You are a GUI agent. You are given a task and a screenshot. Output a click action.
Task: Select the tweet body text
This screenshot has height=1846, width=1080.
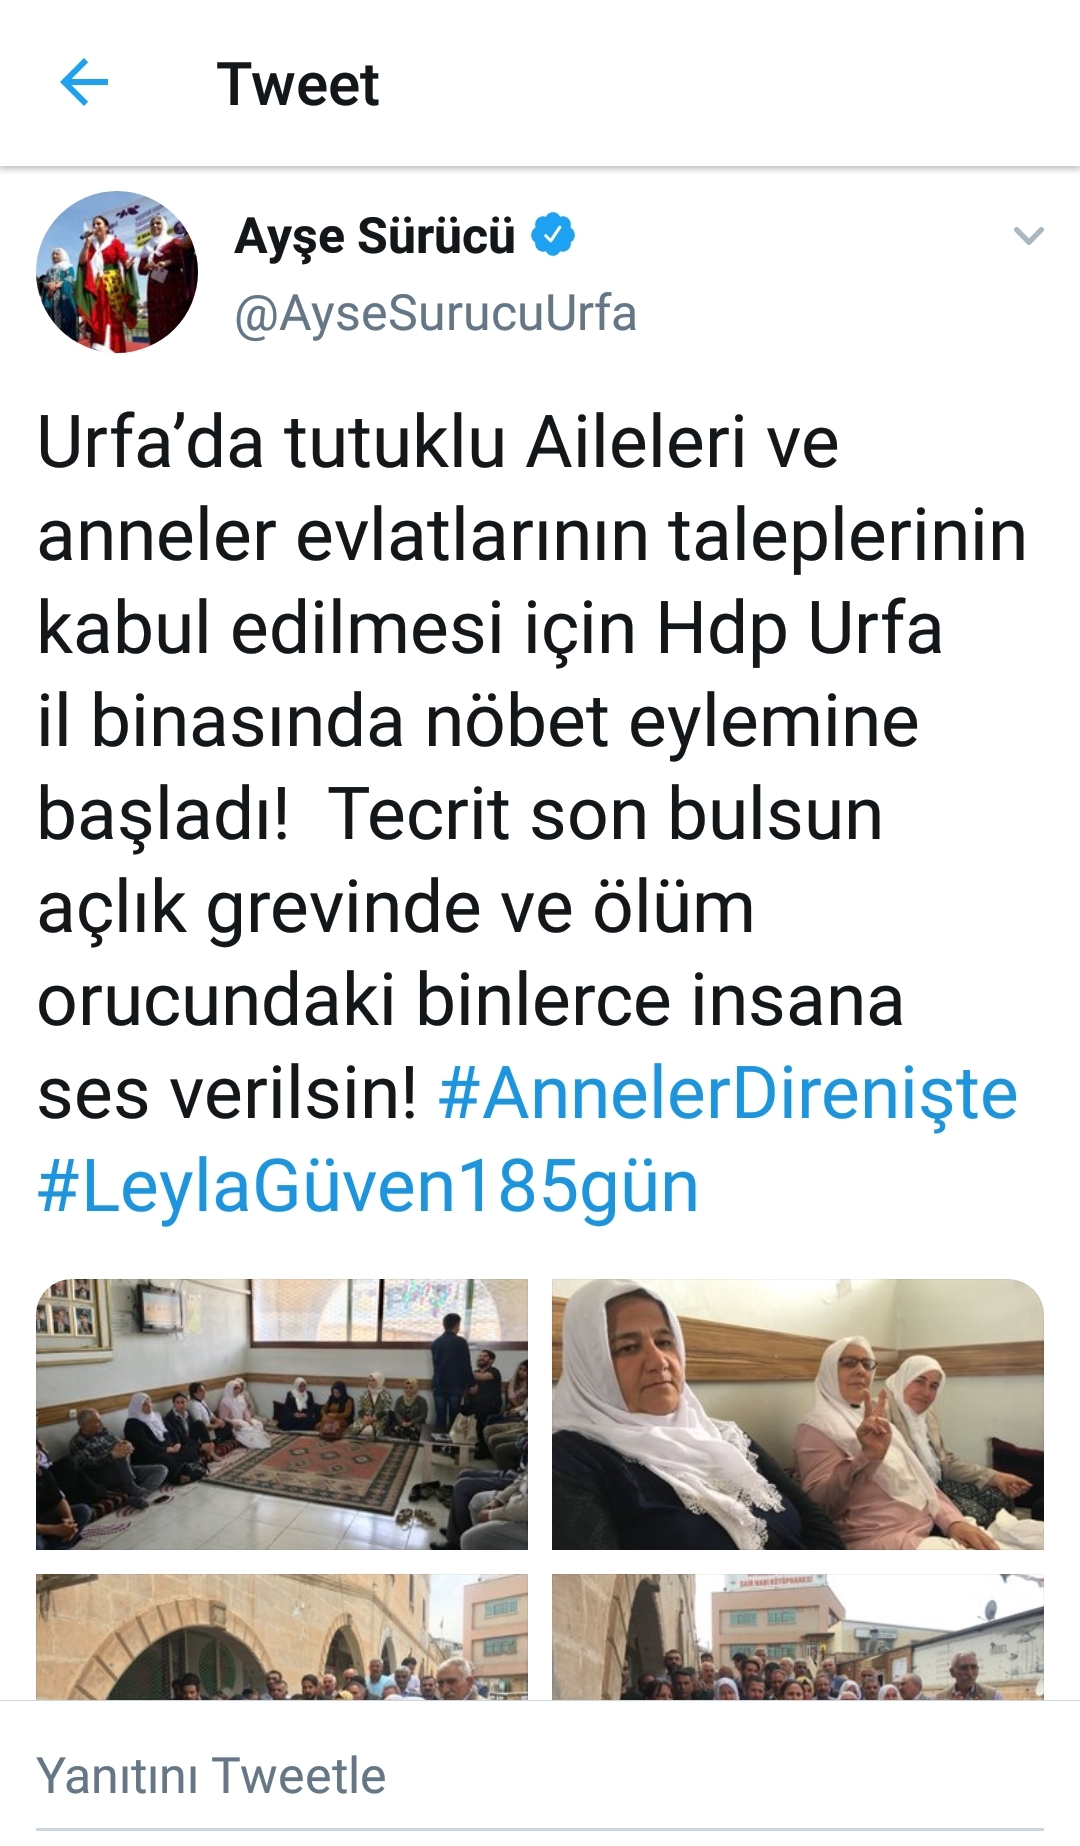coord(532,814)
